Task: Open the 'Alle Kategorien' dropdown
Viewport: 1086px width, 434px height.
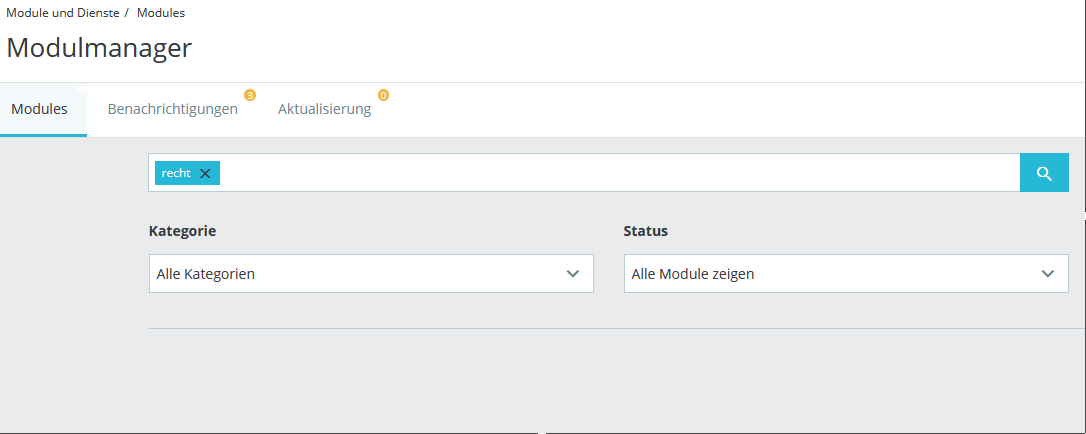Action: 370,273
